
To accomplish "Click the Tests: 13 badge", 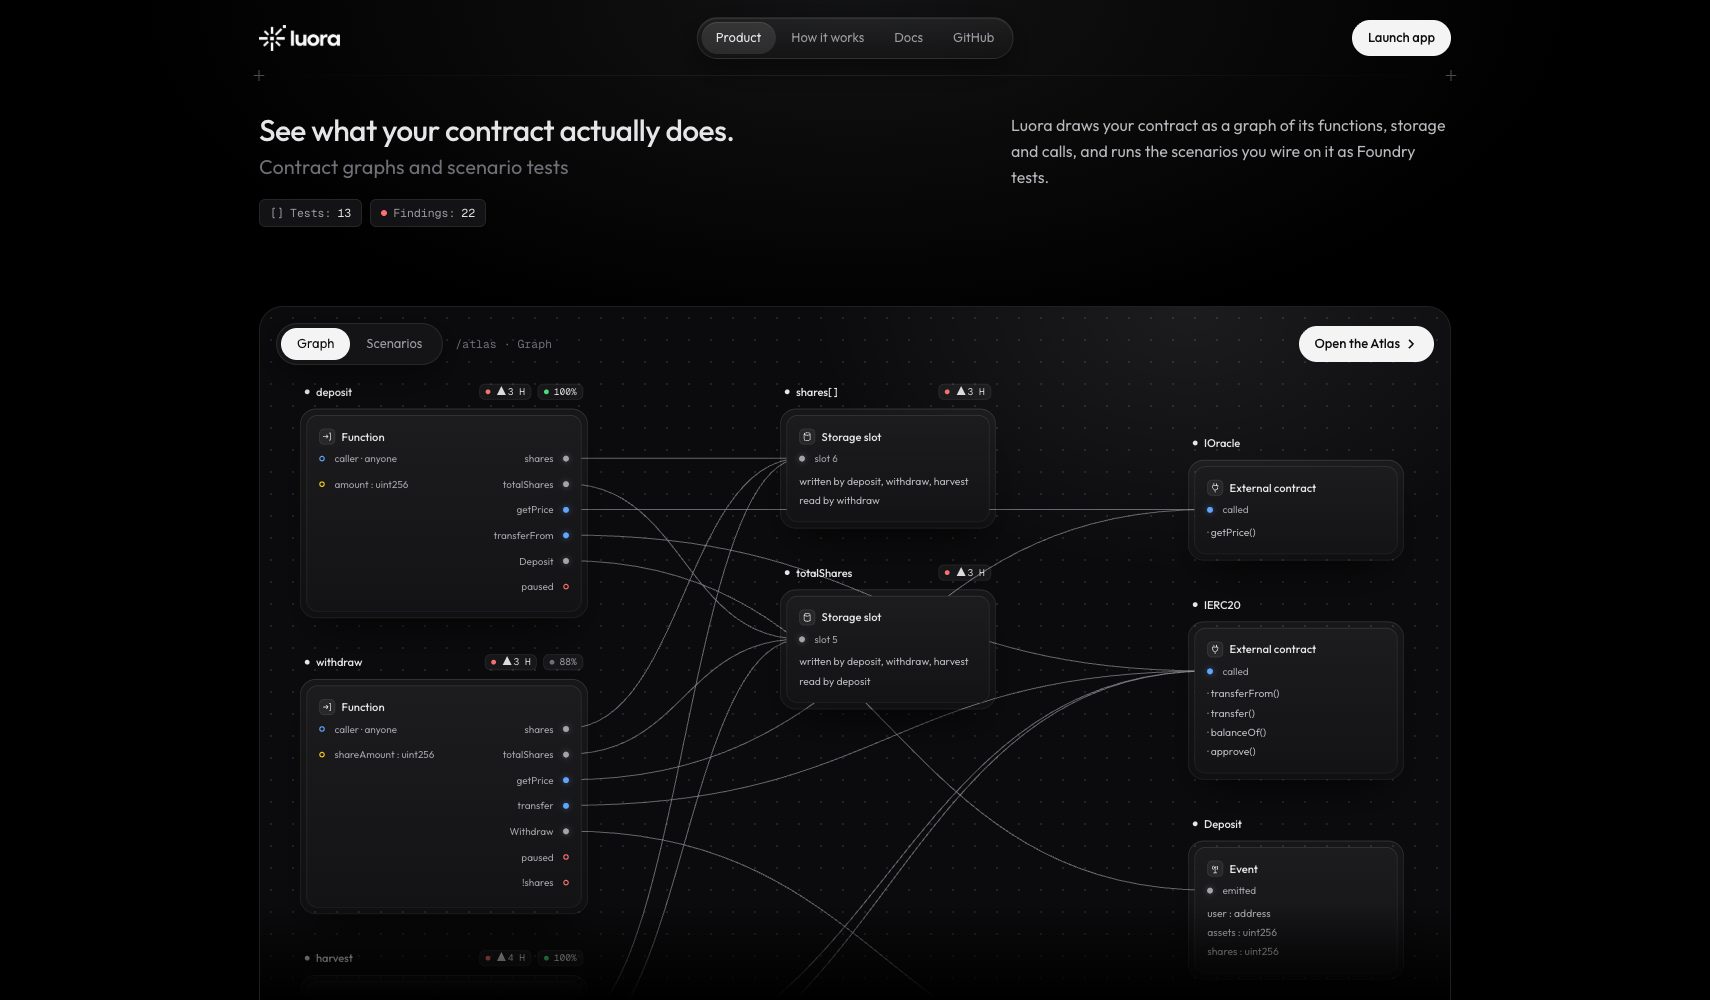I will coord(310,213).
